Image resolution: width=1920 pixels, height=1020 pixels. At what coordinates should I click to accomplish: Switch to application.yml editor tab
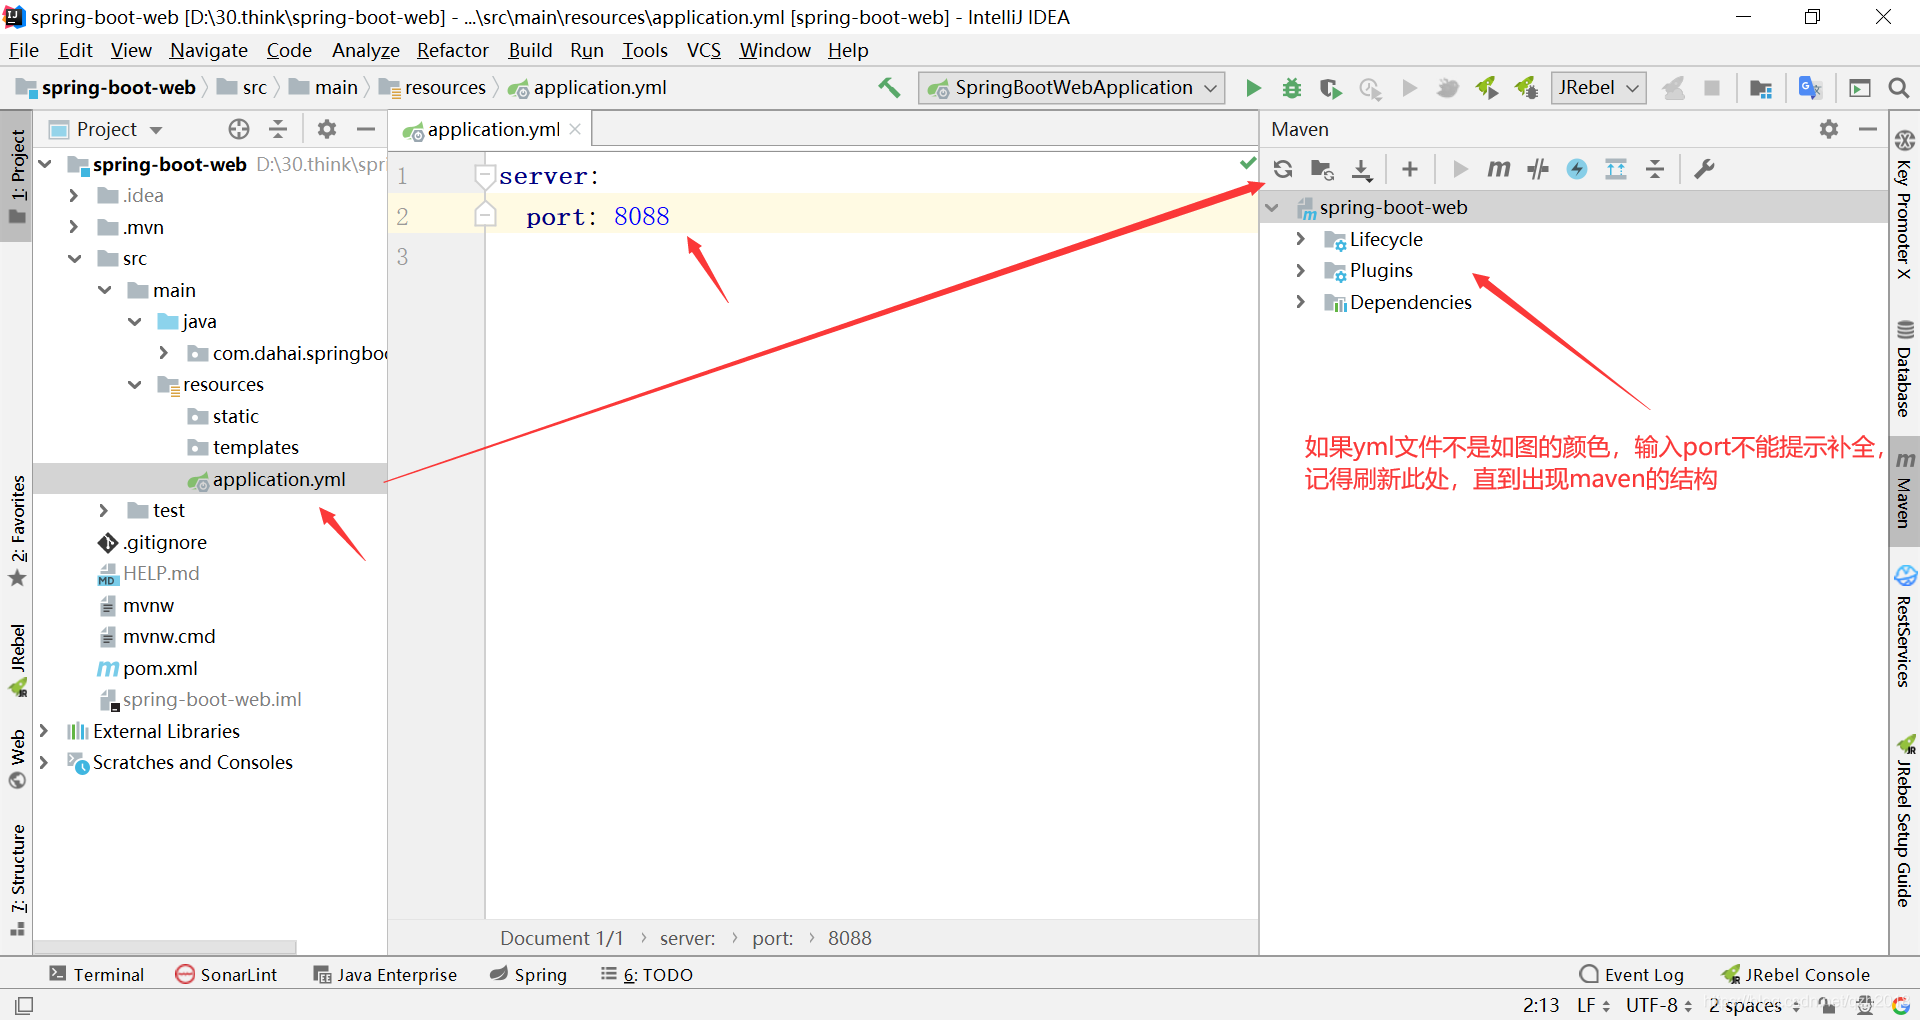(492, 129)
